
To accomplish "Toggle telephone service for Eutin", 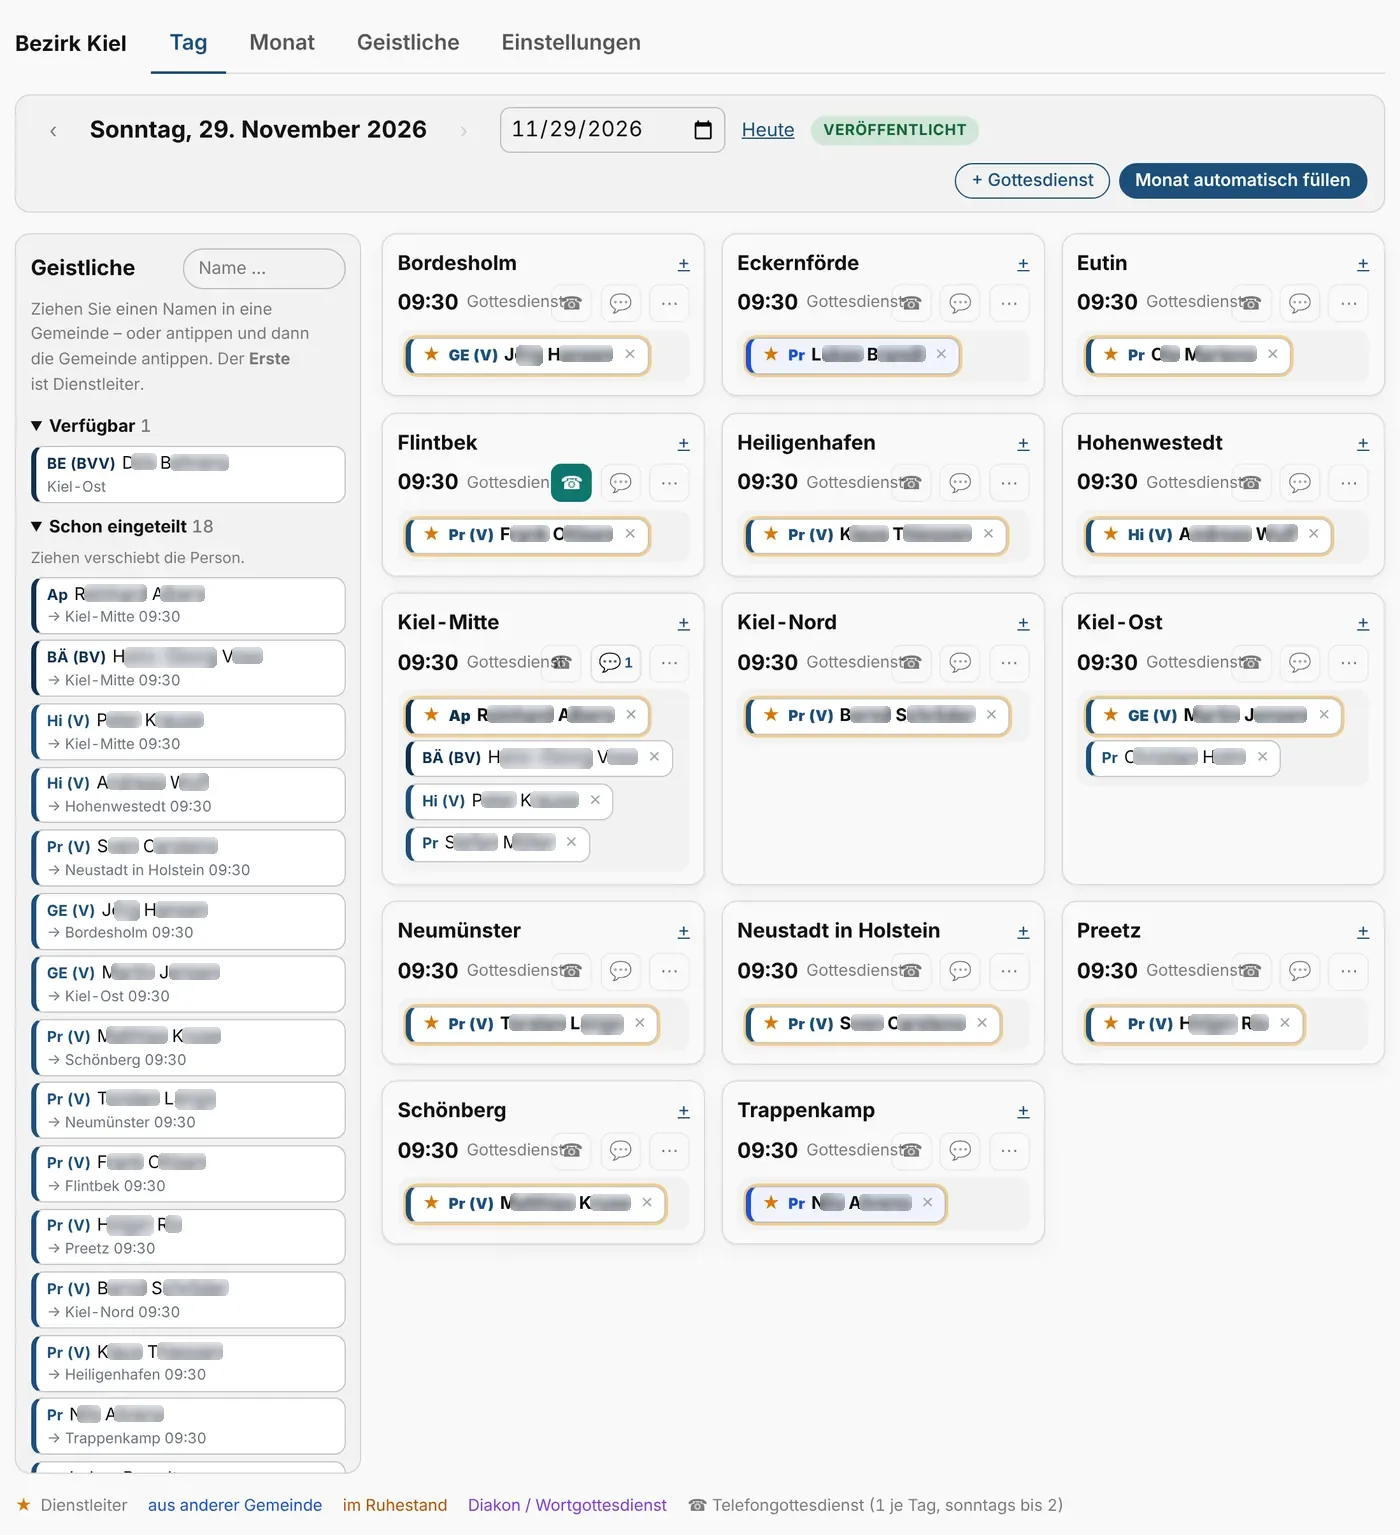I will (x=1251, y=302).
